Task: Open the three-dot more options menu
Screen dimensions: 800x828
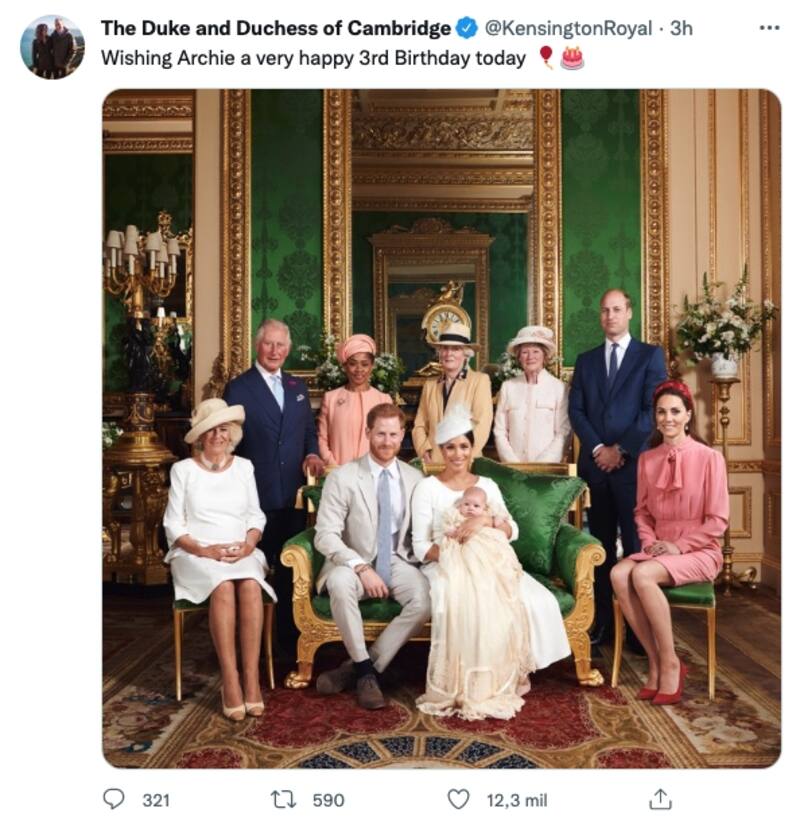Action: click(x=769, y=27)
